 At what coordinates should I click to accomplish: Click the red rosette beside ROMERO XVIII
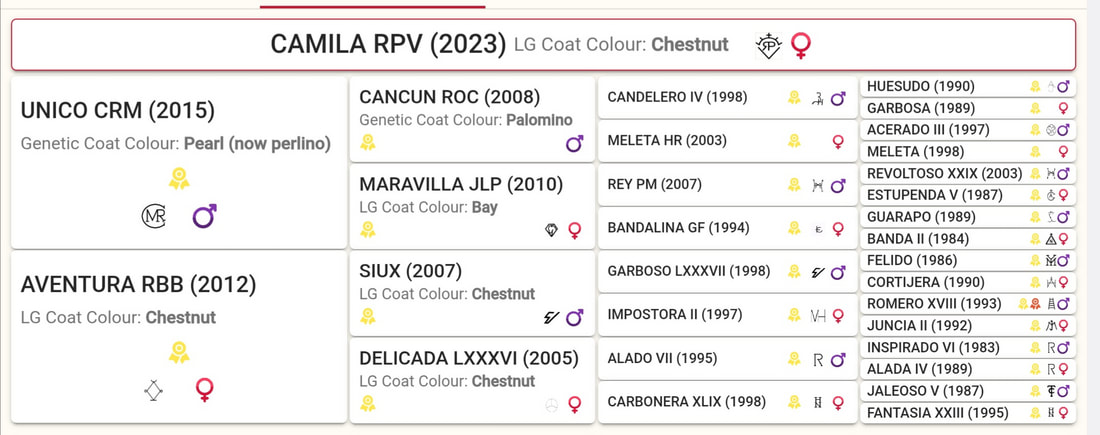[1036, 304]
